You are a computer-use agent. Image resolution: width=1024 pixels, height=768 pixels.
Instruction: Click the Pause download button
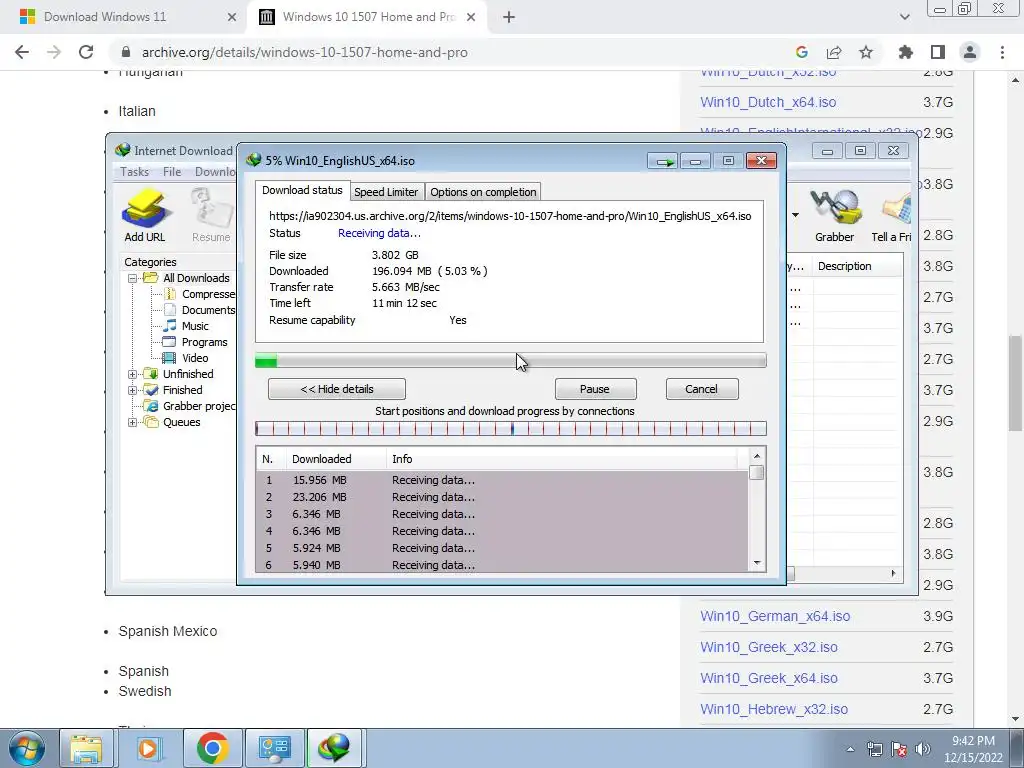pyautogui.click(x=596, y=389)
